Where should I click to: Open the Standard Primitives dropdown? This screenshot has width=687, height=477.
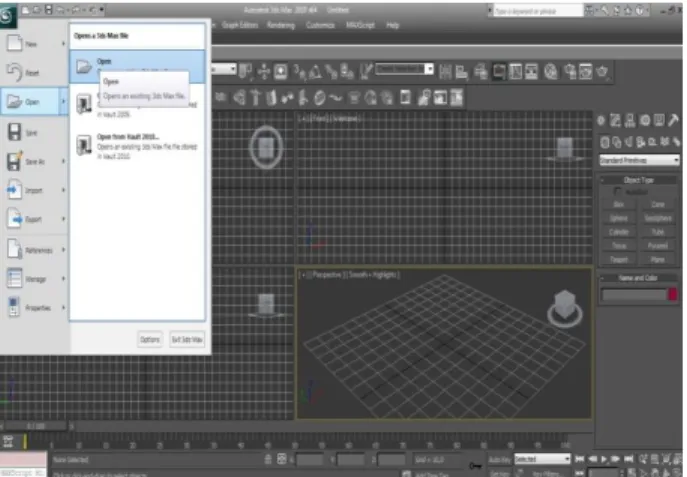pos(639,160)
